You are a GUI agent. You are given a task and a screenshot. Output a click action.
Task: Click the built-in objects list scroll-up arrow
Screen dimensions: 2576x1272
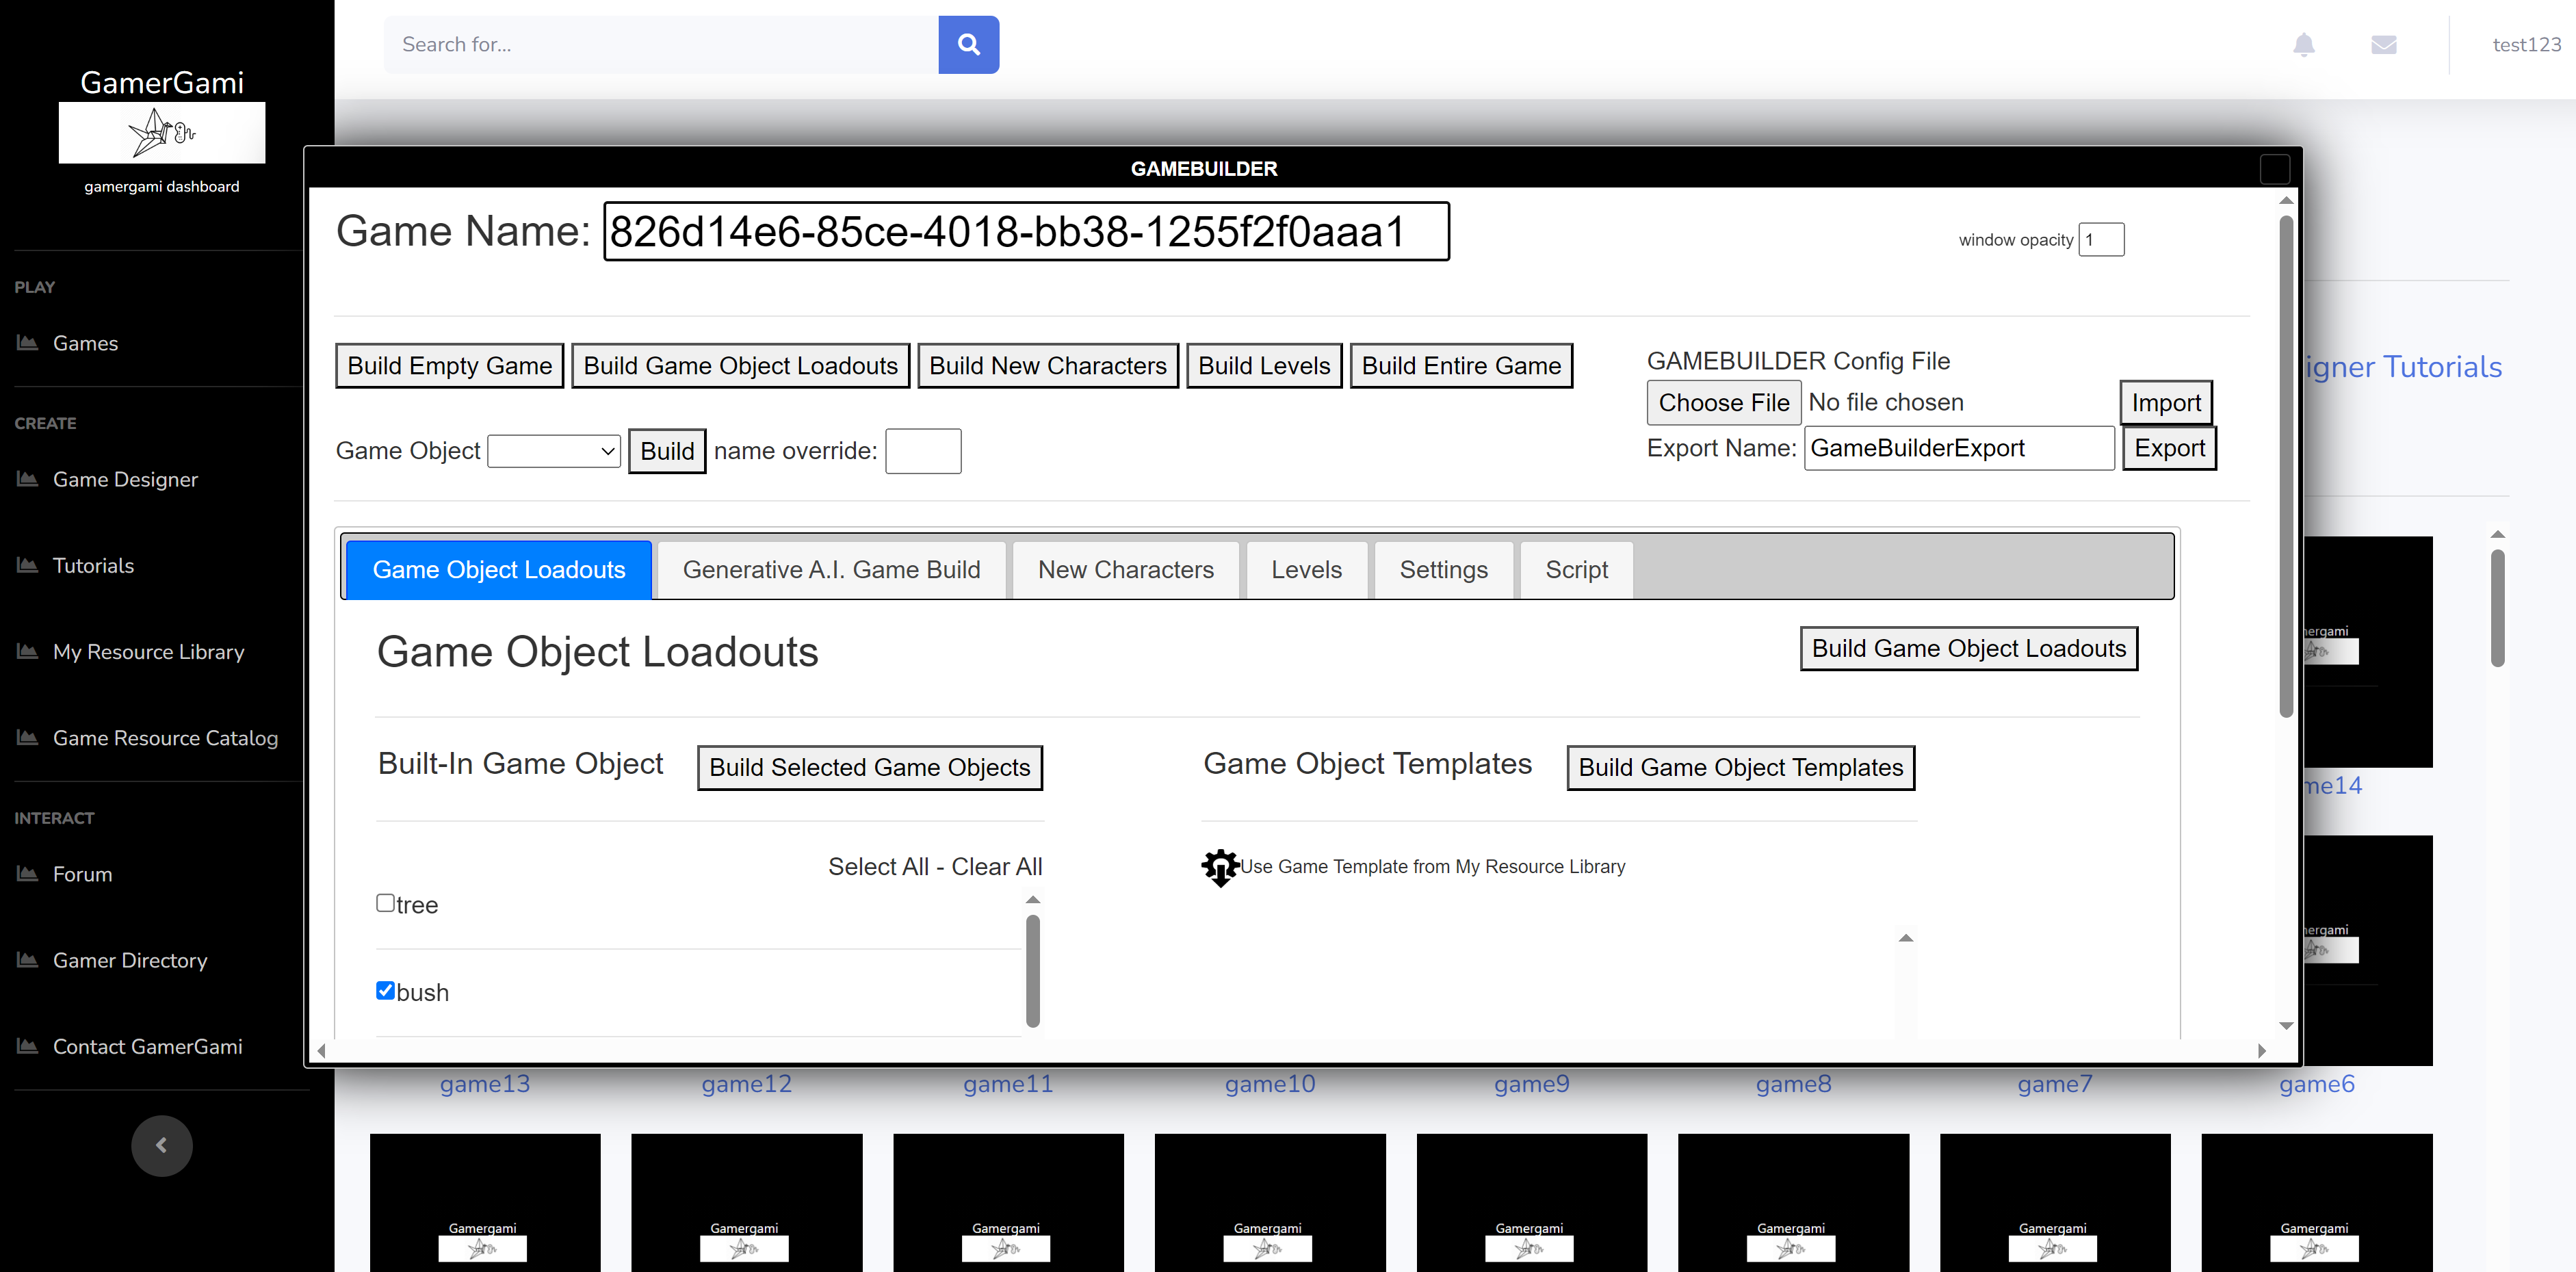(x=1033, y=900)
